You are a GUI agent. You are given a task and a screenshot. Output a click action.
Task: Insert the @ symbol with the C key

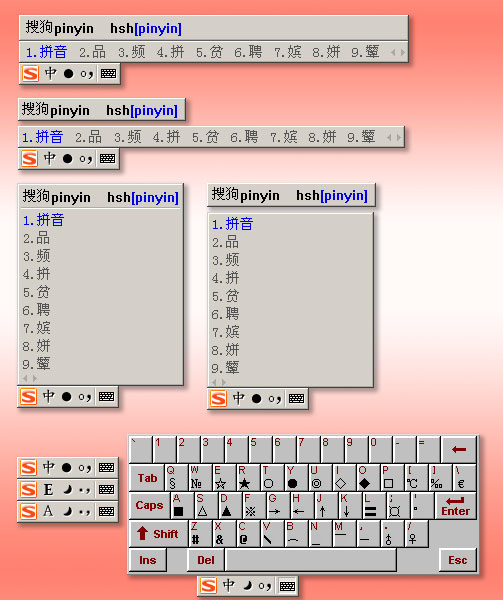tap(248, 533)
